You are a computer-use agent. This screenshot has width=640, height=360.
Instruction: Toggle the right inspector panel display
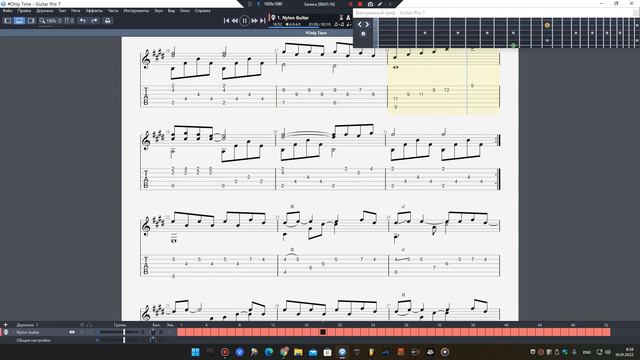pos(31,20)
